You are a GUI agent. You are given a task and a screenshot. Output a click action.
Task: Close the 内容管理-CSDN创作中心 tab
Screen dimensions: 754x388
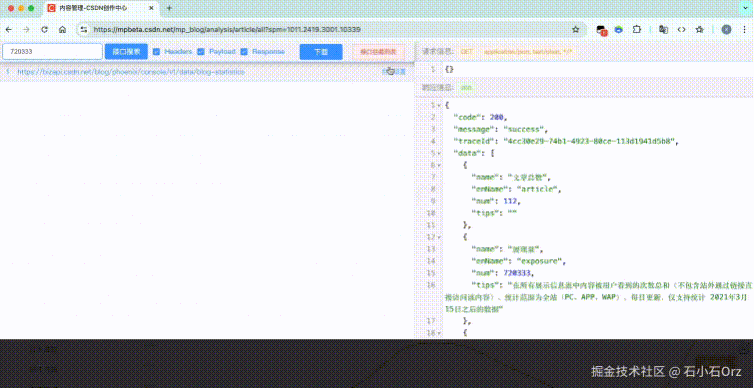point(151,8)
